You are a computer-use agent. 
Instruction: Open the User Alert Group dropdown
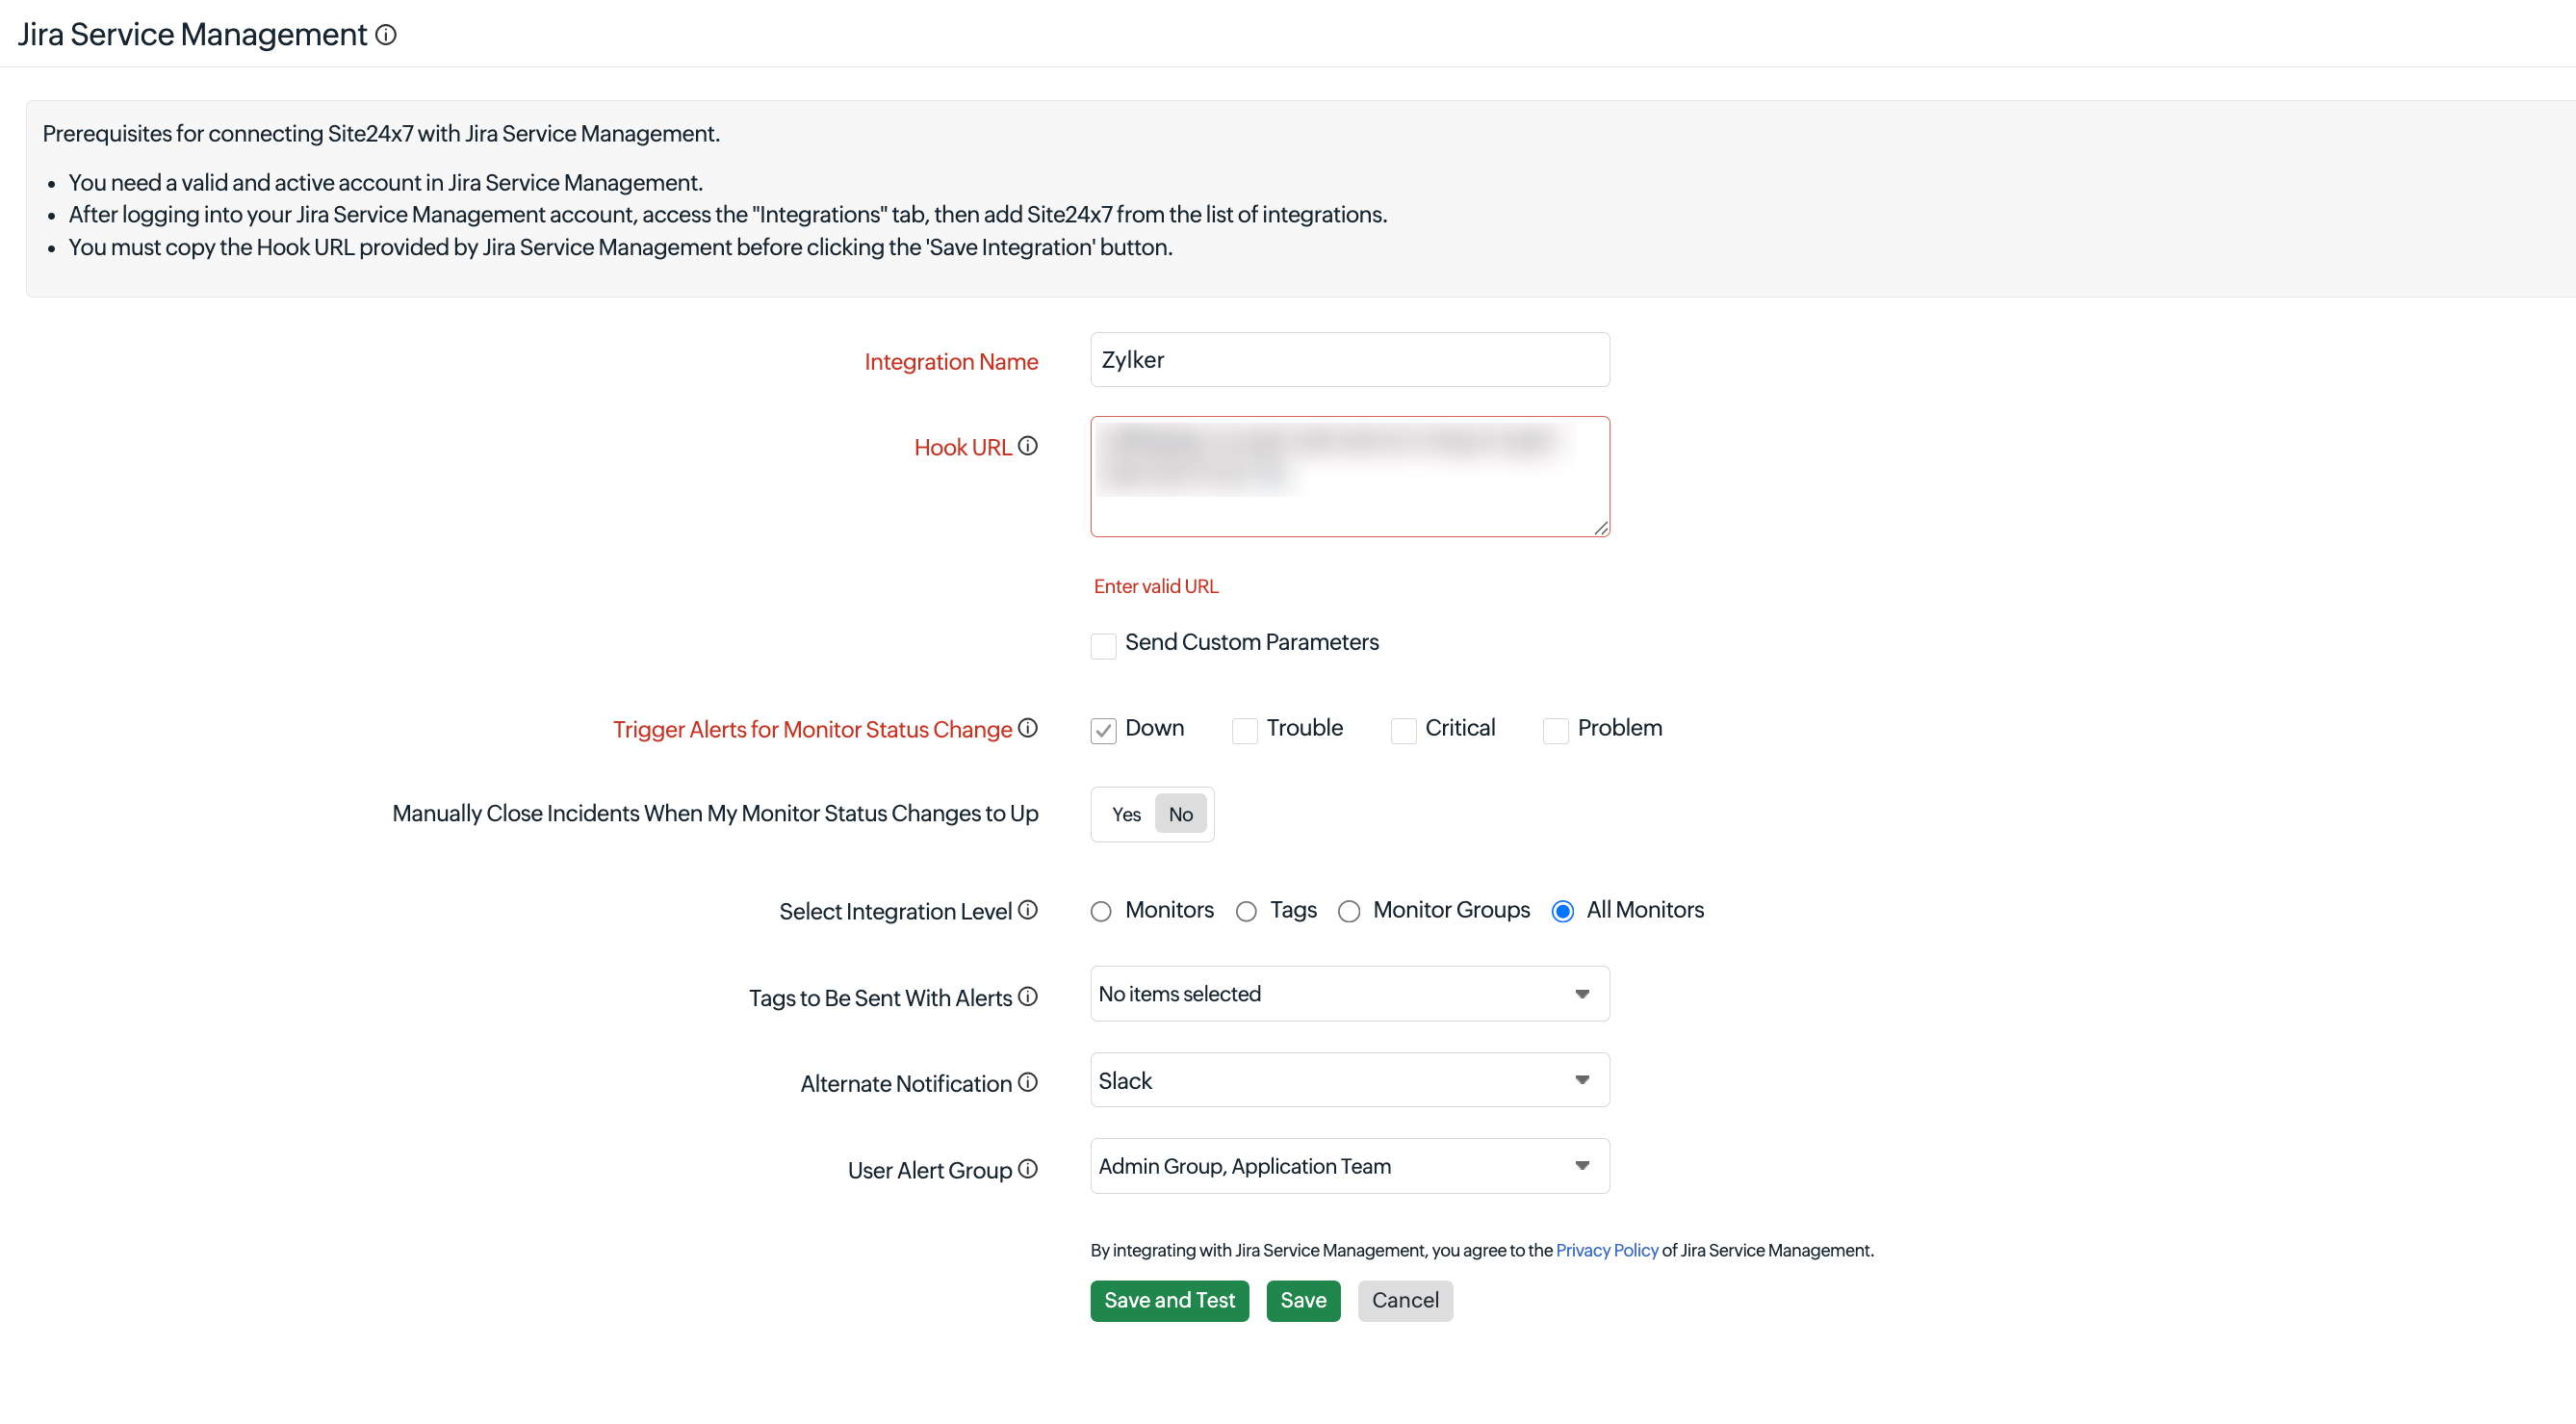coord(1350,1166)
